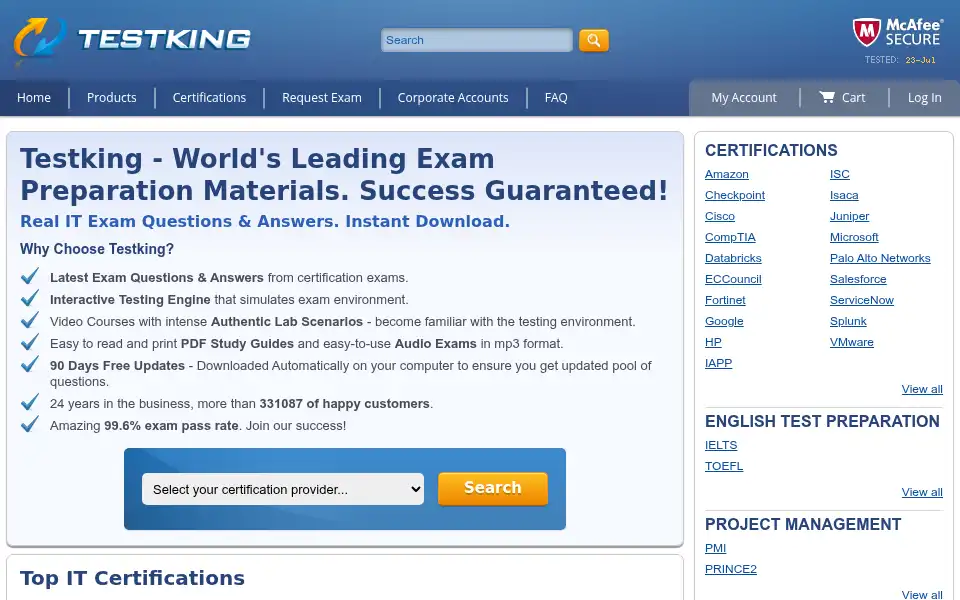Focus the top Search input field
Viewport: 960px width, 600px height.
pyautogui.click(x=476, y=40)
